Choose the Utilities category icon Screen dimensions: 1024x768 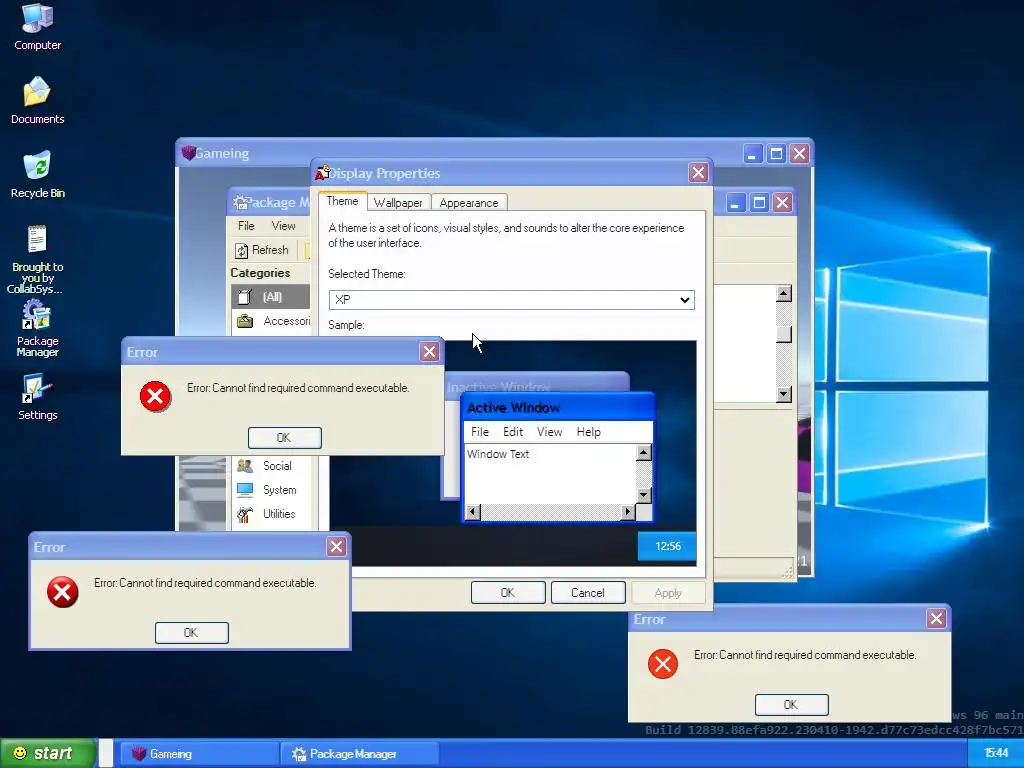(x=245, y=515)
